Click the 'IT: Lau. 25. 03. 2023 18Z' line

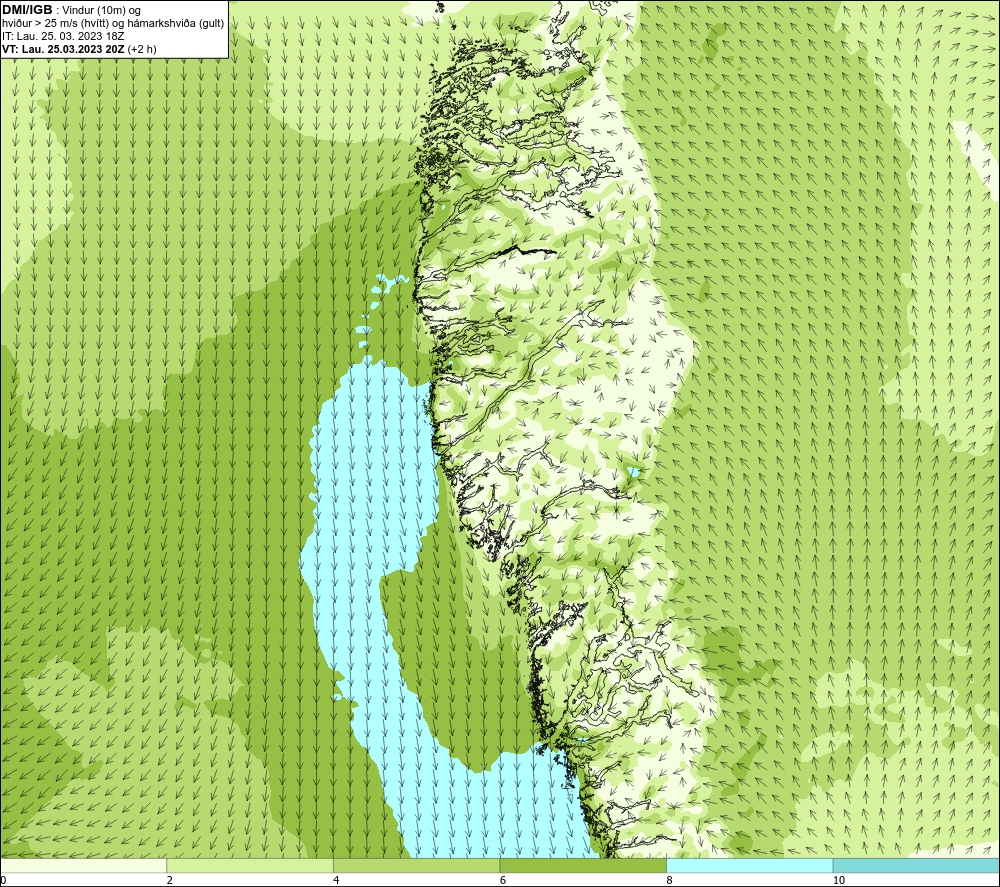click(62, 36)
